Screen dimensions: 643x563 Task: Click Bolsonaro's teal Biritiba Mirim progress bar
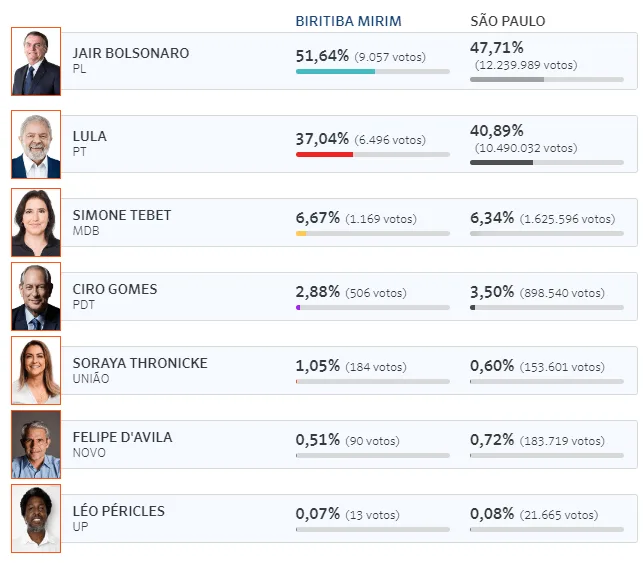click(335, 71)
